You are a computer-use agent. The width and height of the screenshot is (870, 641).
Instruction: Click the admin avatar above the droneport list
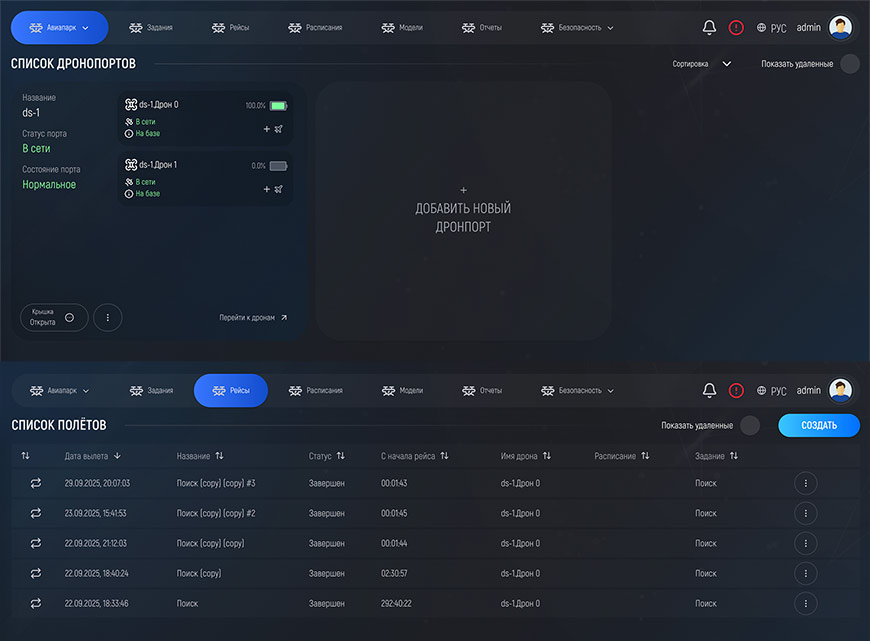pos(840,28)
